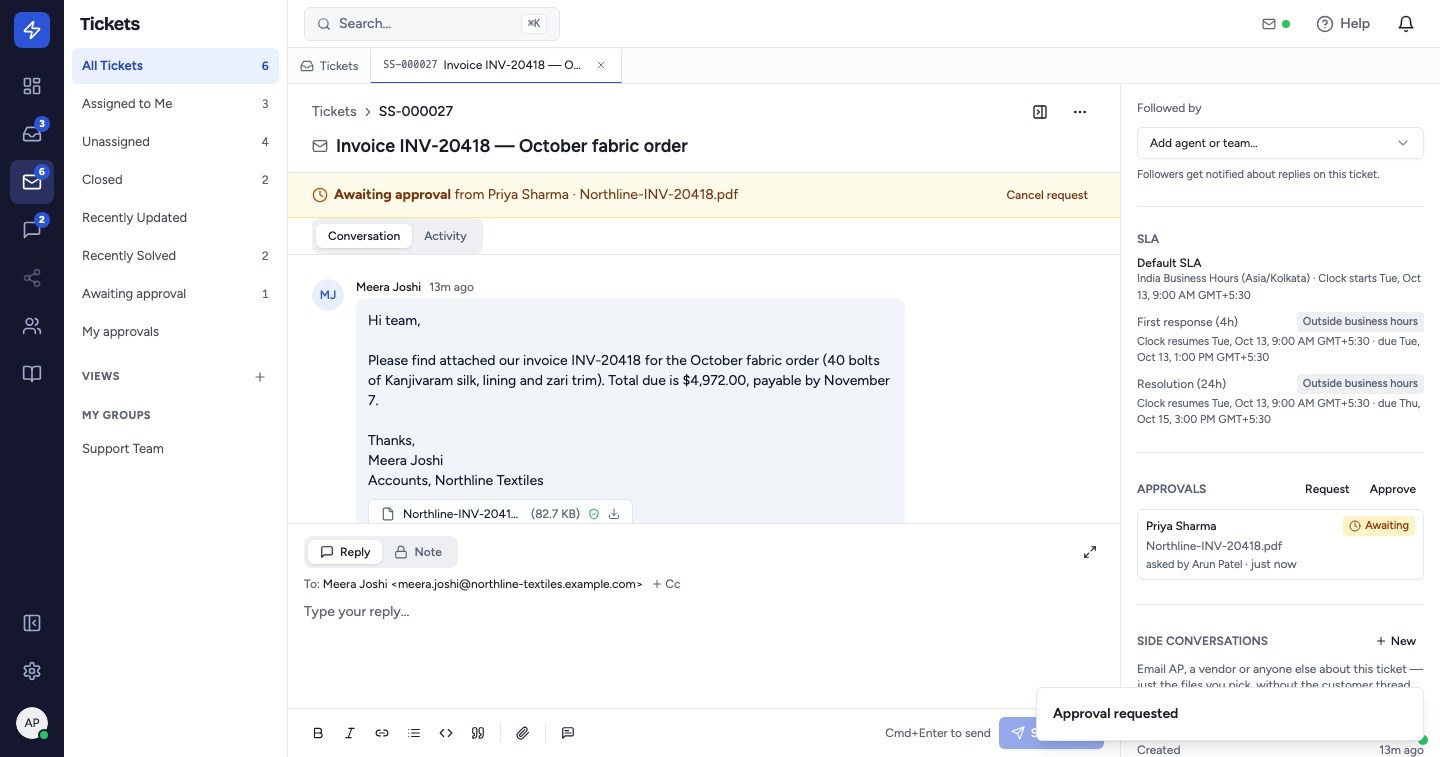
Task: Click Approve in the Approvals section
Action: tap(1393, 489)
